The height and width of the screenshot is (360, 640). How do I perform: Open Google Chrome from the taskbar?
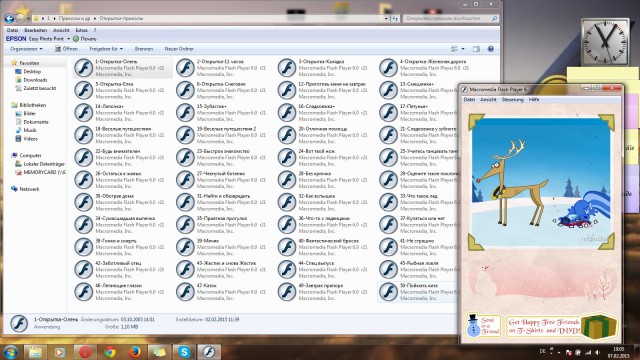(x=109, y=352)
